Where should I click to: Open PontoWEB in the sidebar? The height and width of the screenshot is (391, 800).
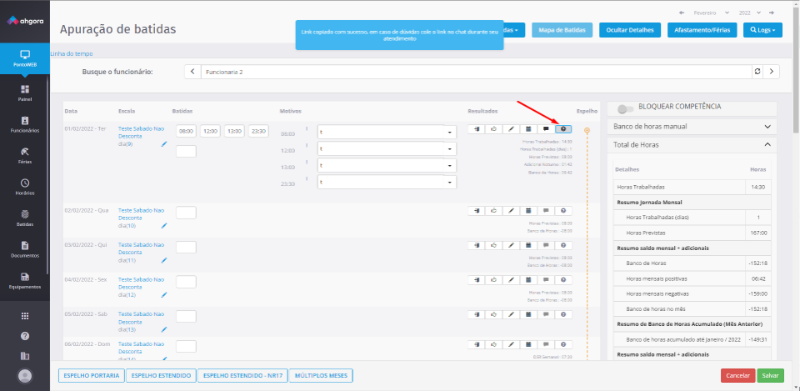[x=25, y=59]
